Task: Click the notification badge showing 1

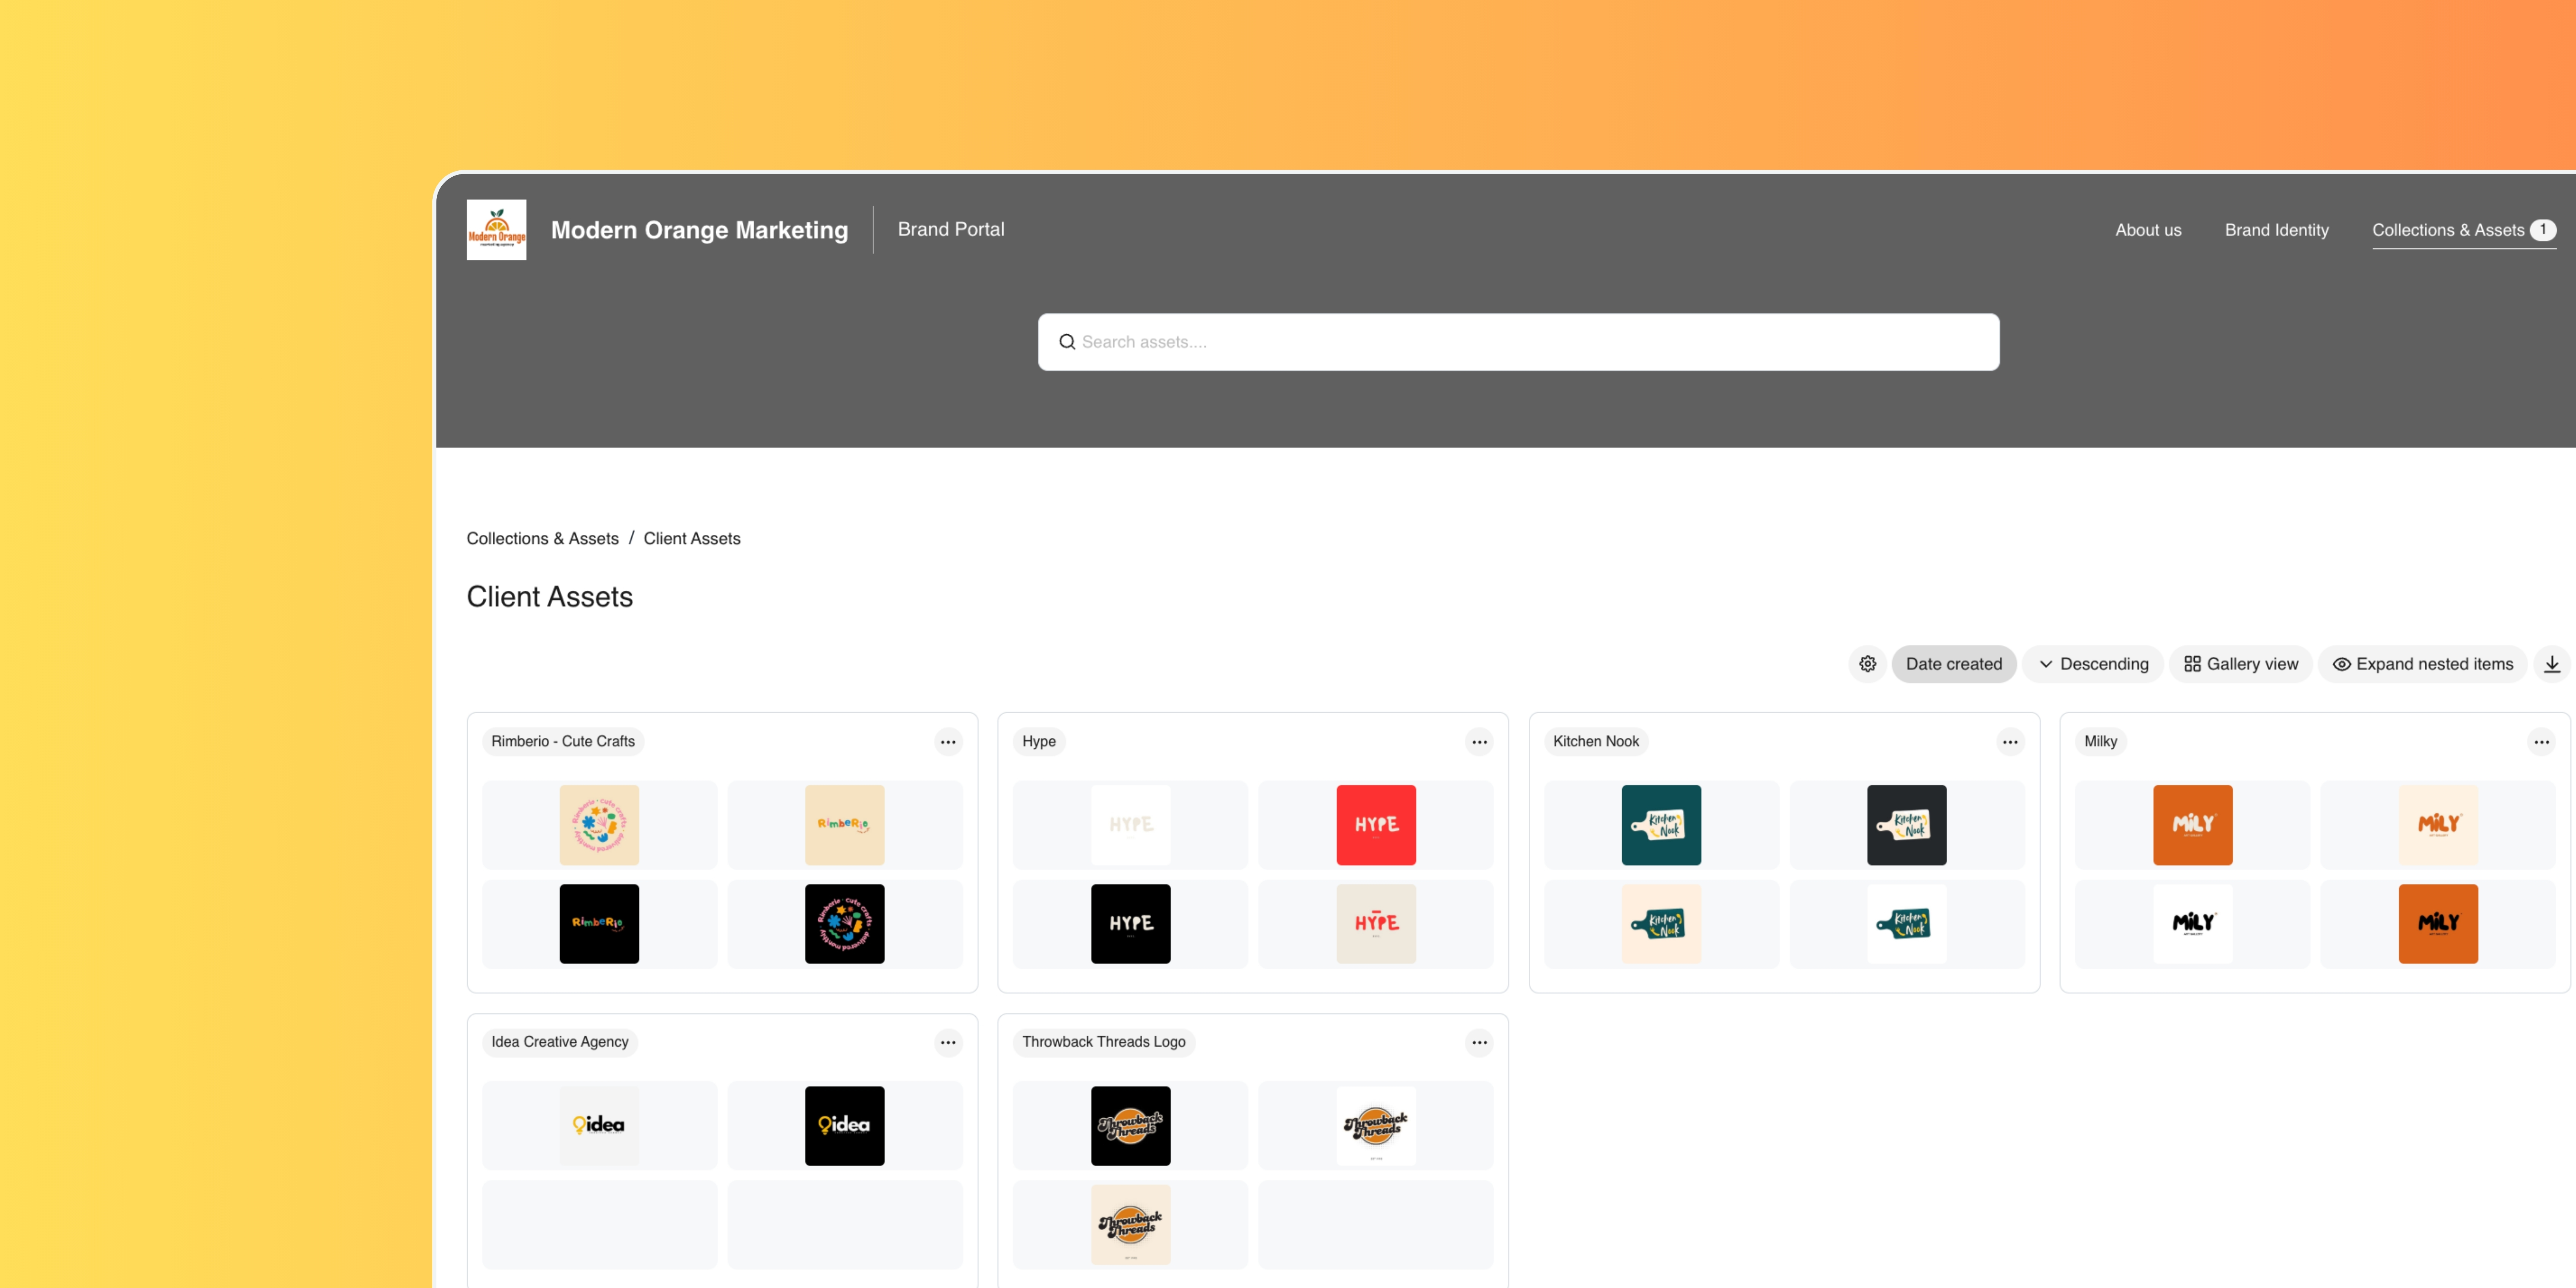Action: point(2542,230)
